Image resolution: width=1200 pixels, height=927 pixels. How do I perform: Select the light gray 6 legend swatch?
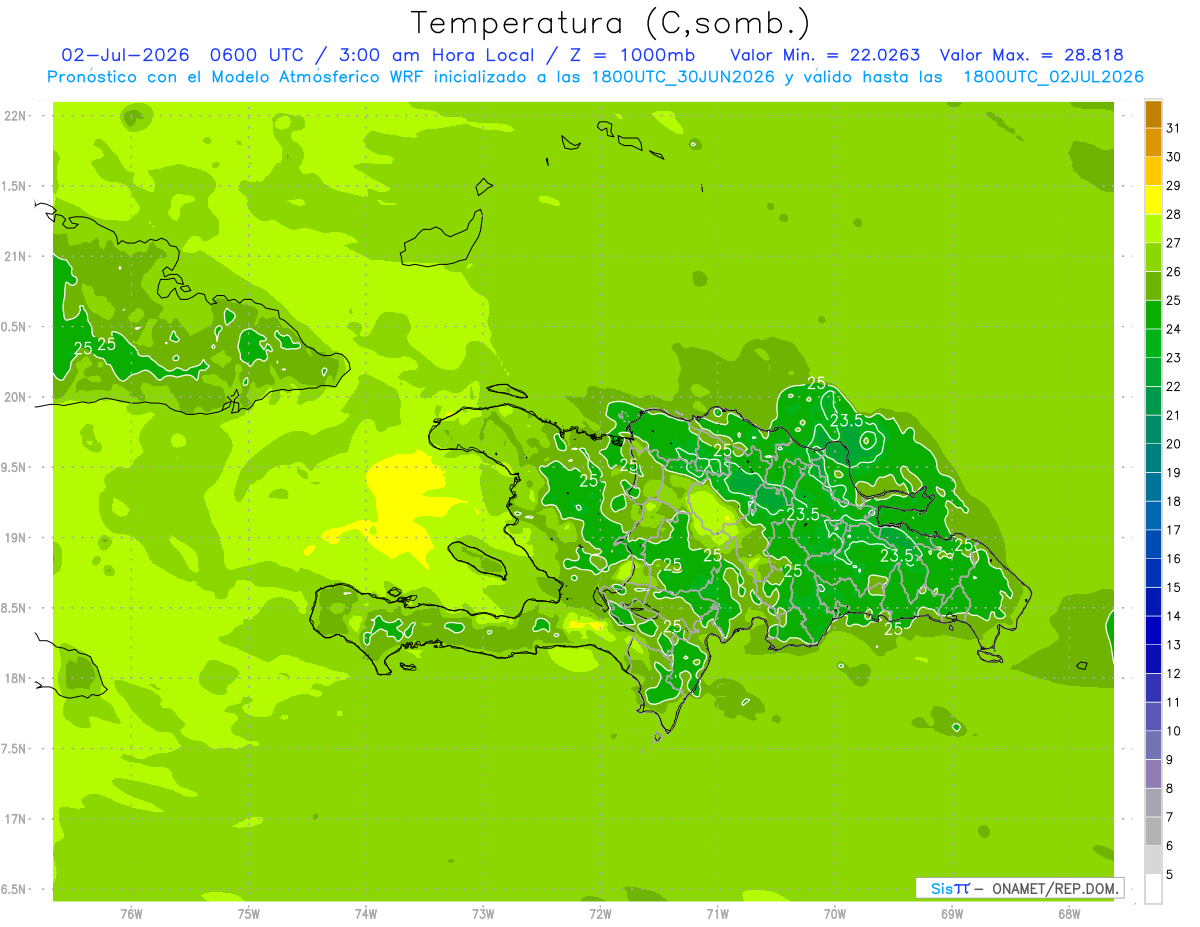coord(1153,861)
